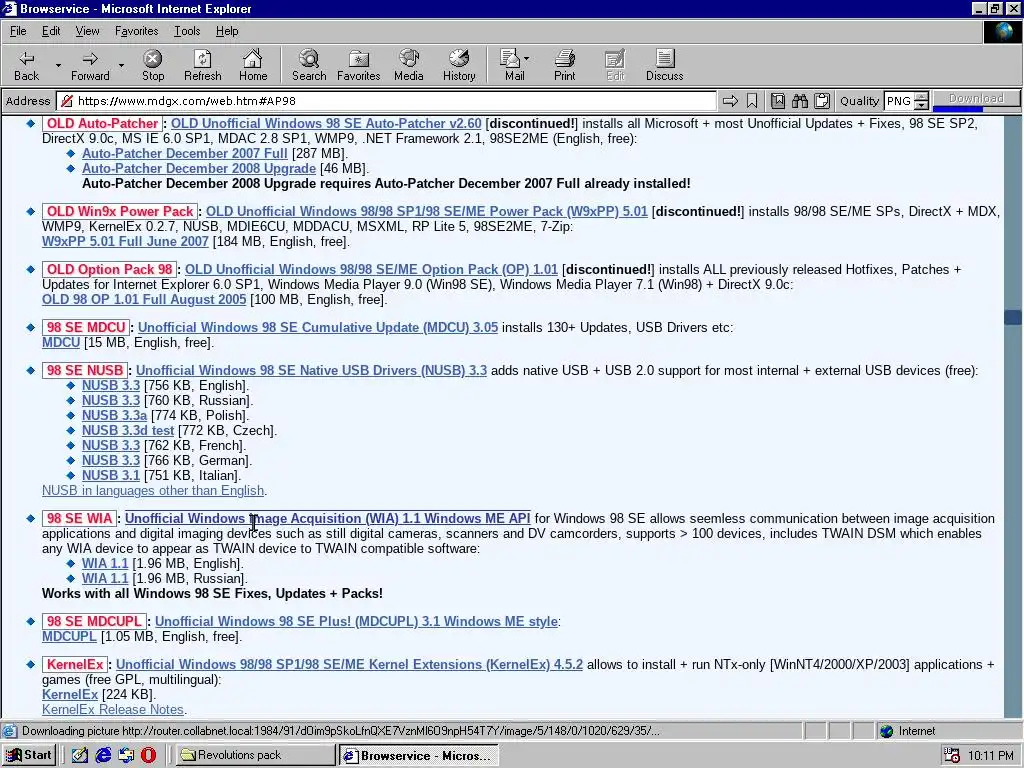
Task: Click the vertical scrollbar thumb
Action: tap(1013, 317)
